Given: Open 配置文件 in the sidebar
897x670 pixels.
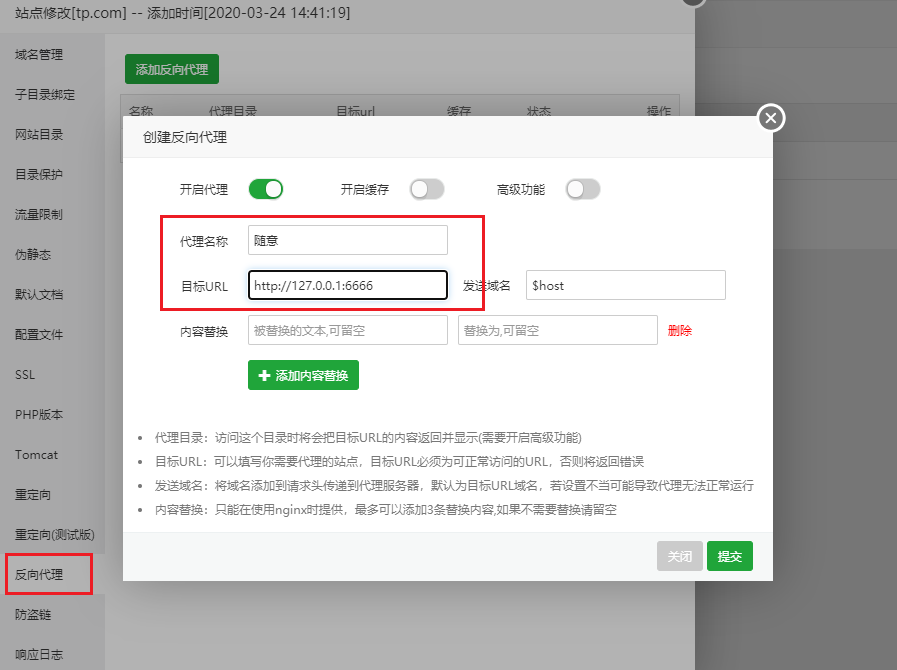Looking at the screenshot, I should [39, 335].
